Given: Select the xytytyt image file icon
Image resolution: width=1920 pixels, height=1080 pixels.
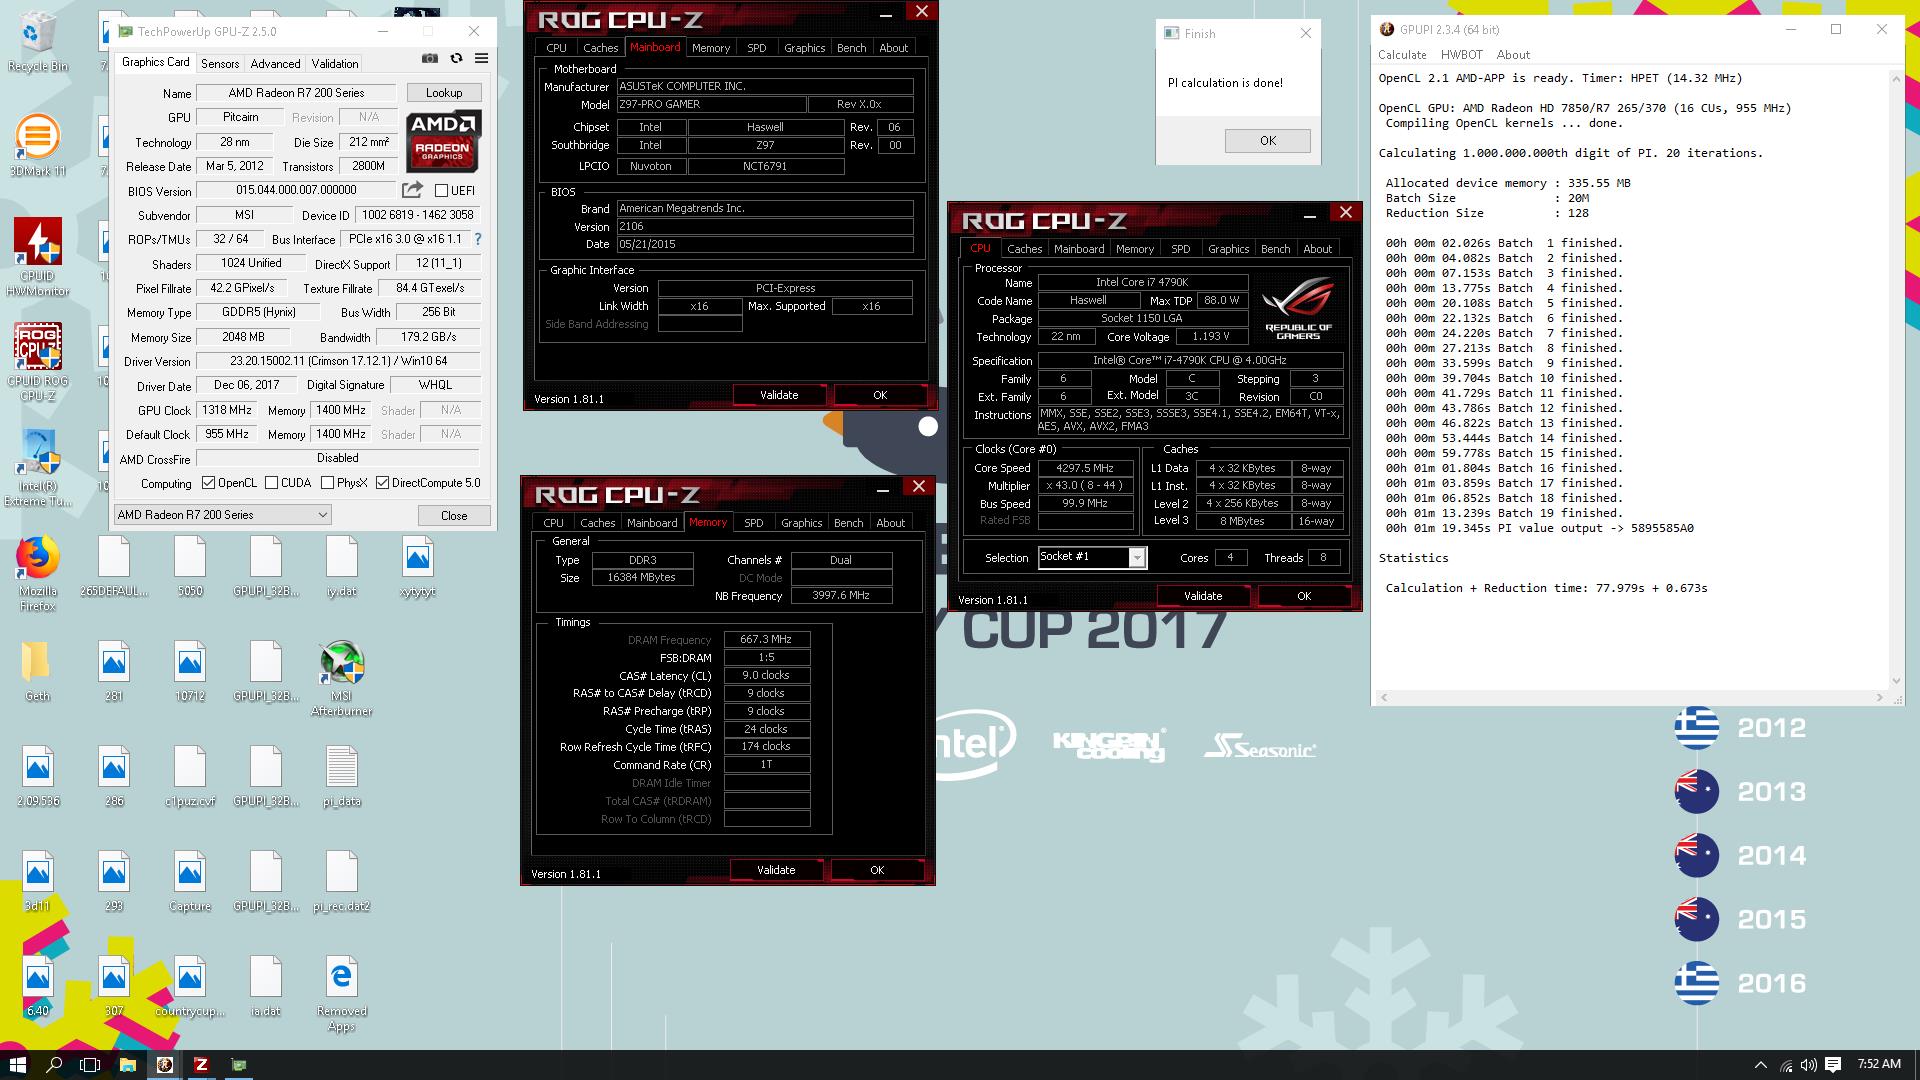Looking at the screenshot, I should pyautogui.click(x=418, y=566).
